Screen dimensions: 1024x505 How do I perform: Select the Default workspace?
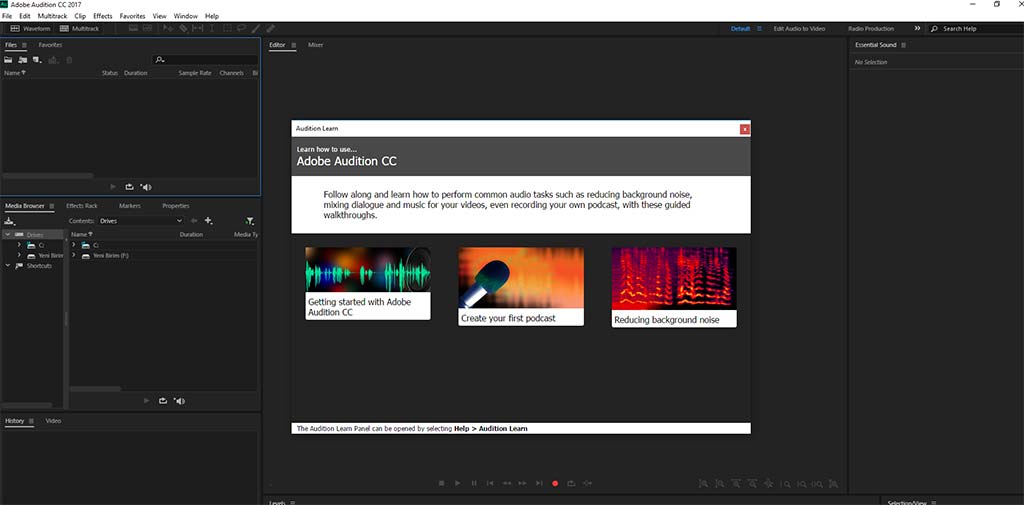741,29
